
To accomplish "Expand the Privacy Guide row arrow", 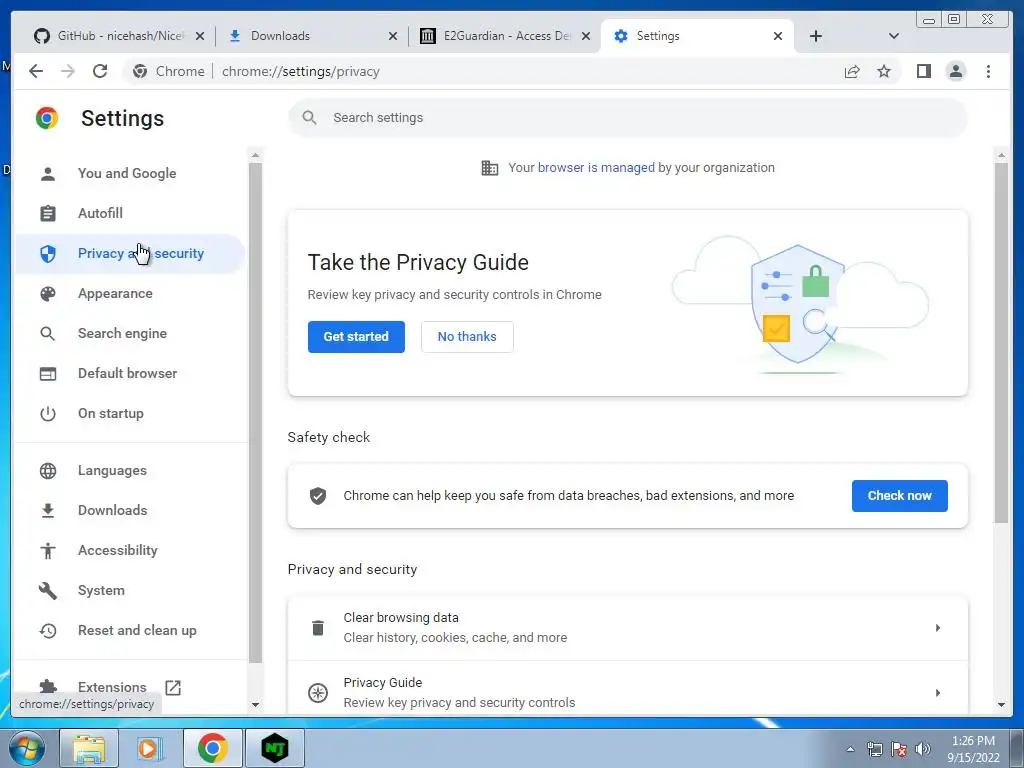I will (x=938, y=692).
